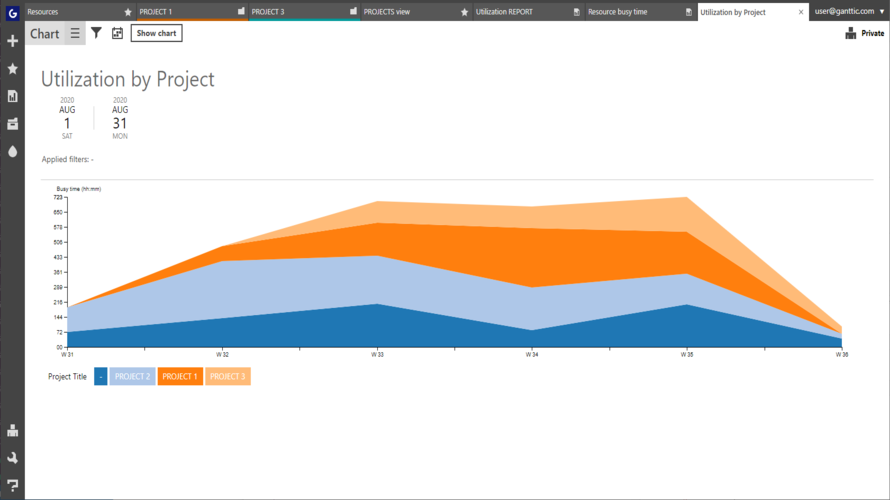This screenshot has height=500, width=890.
Task: Toggle the PROJECT 1 legend swatch
Action: (x=180, y=376)
